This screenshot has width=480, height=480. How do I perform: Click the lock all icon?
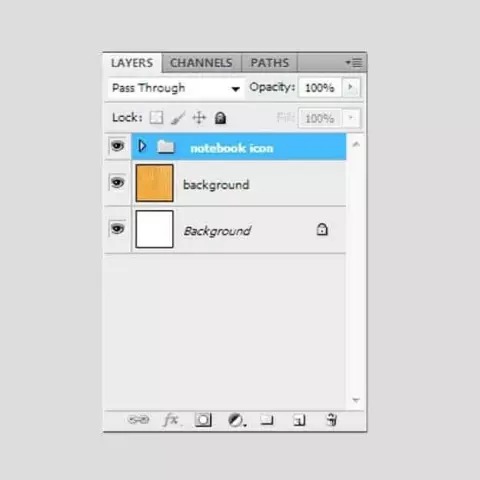(x=220, y=118)
